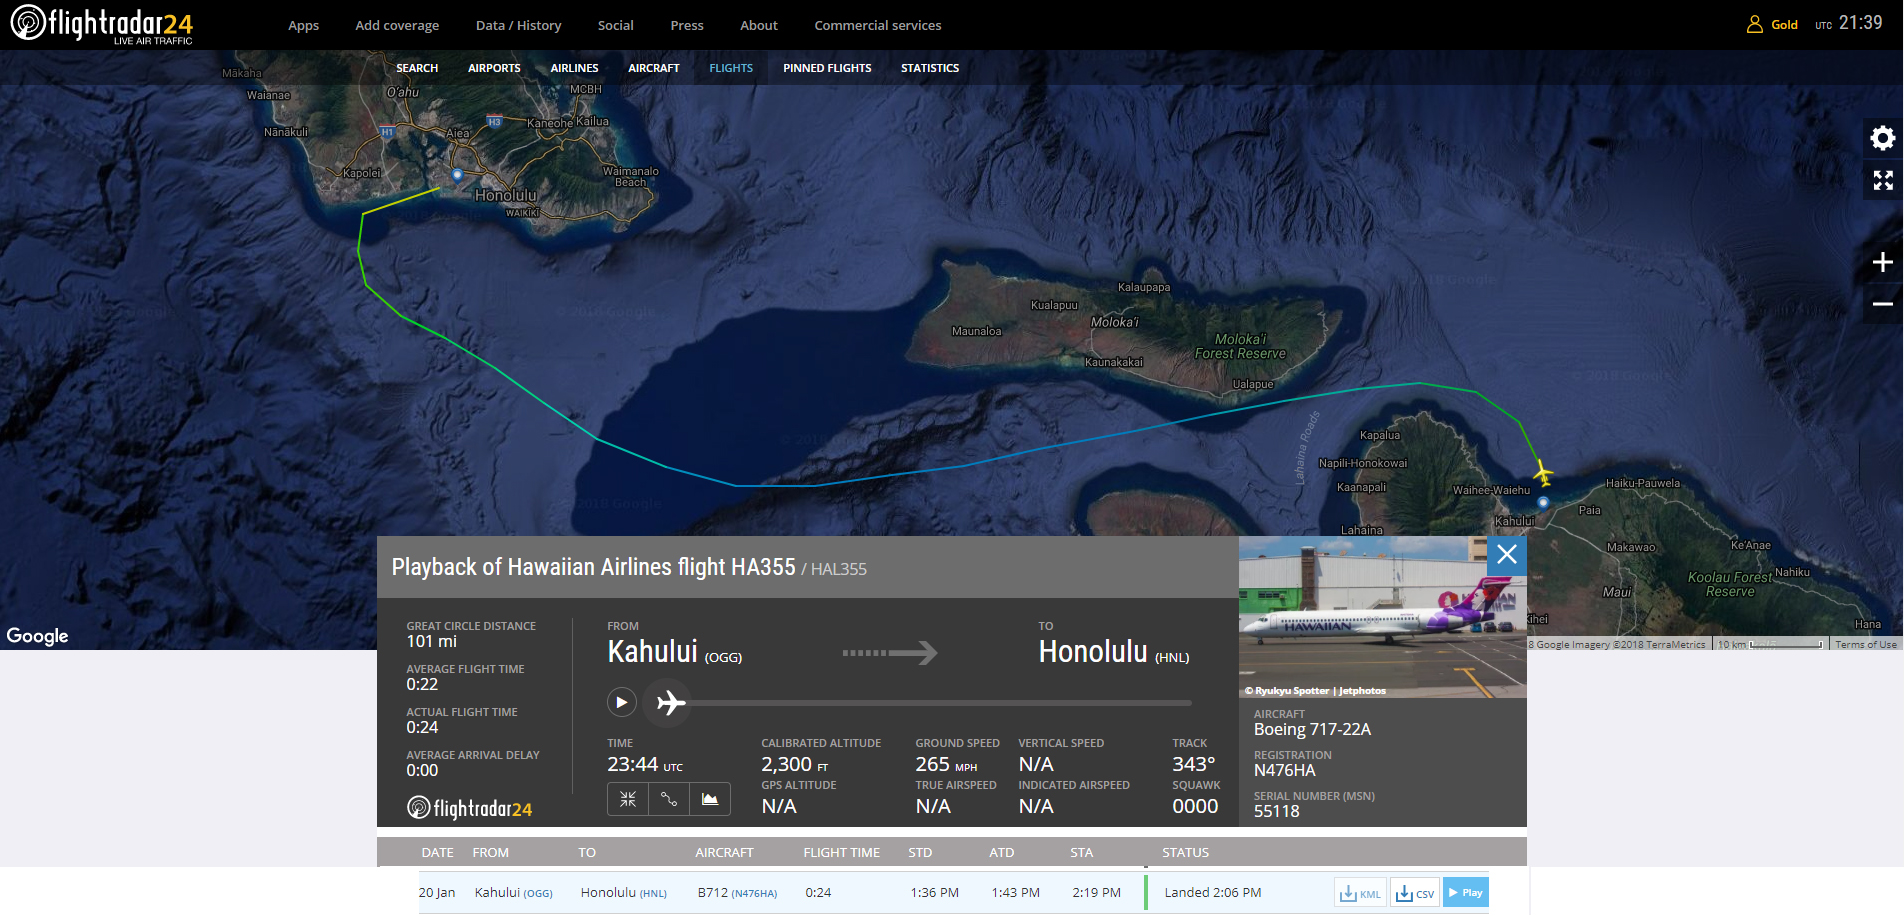
Task: Center map on aircraft icon
Action: point(628,799)
